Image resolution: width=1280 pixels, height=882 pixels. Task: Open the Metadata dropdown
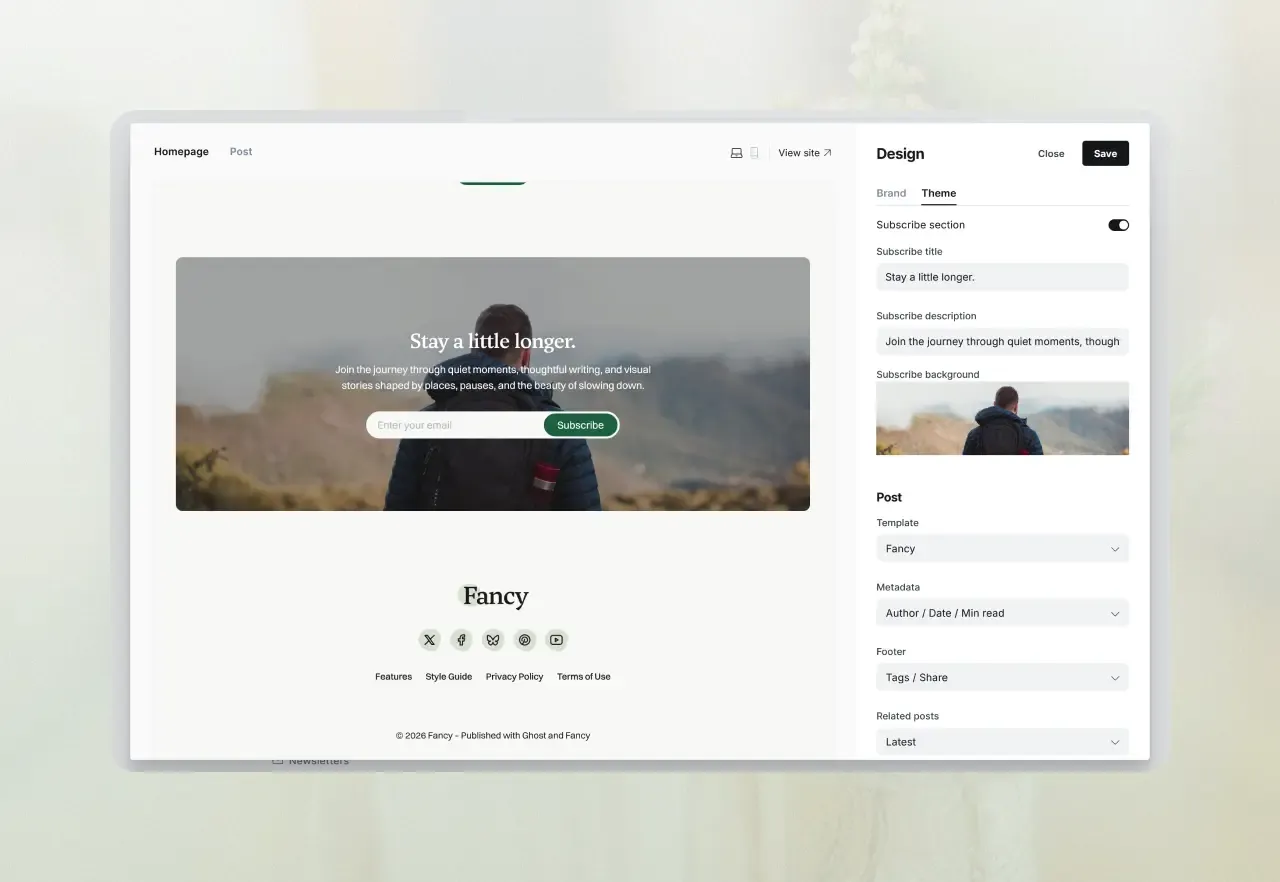coord(1002,613)
